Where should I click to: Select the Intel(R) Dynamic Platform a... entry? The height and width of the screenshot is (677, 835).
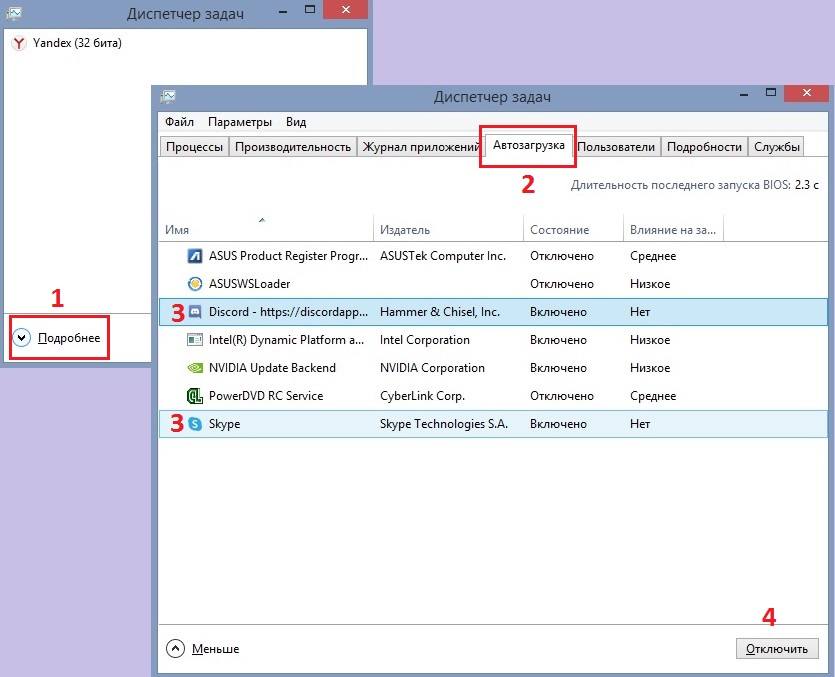(x=286, y=340)
